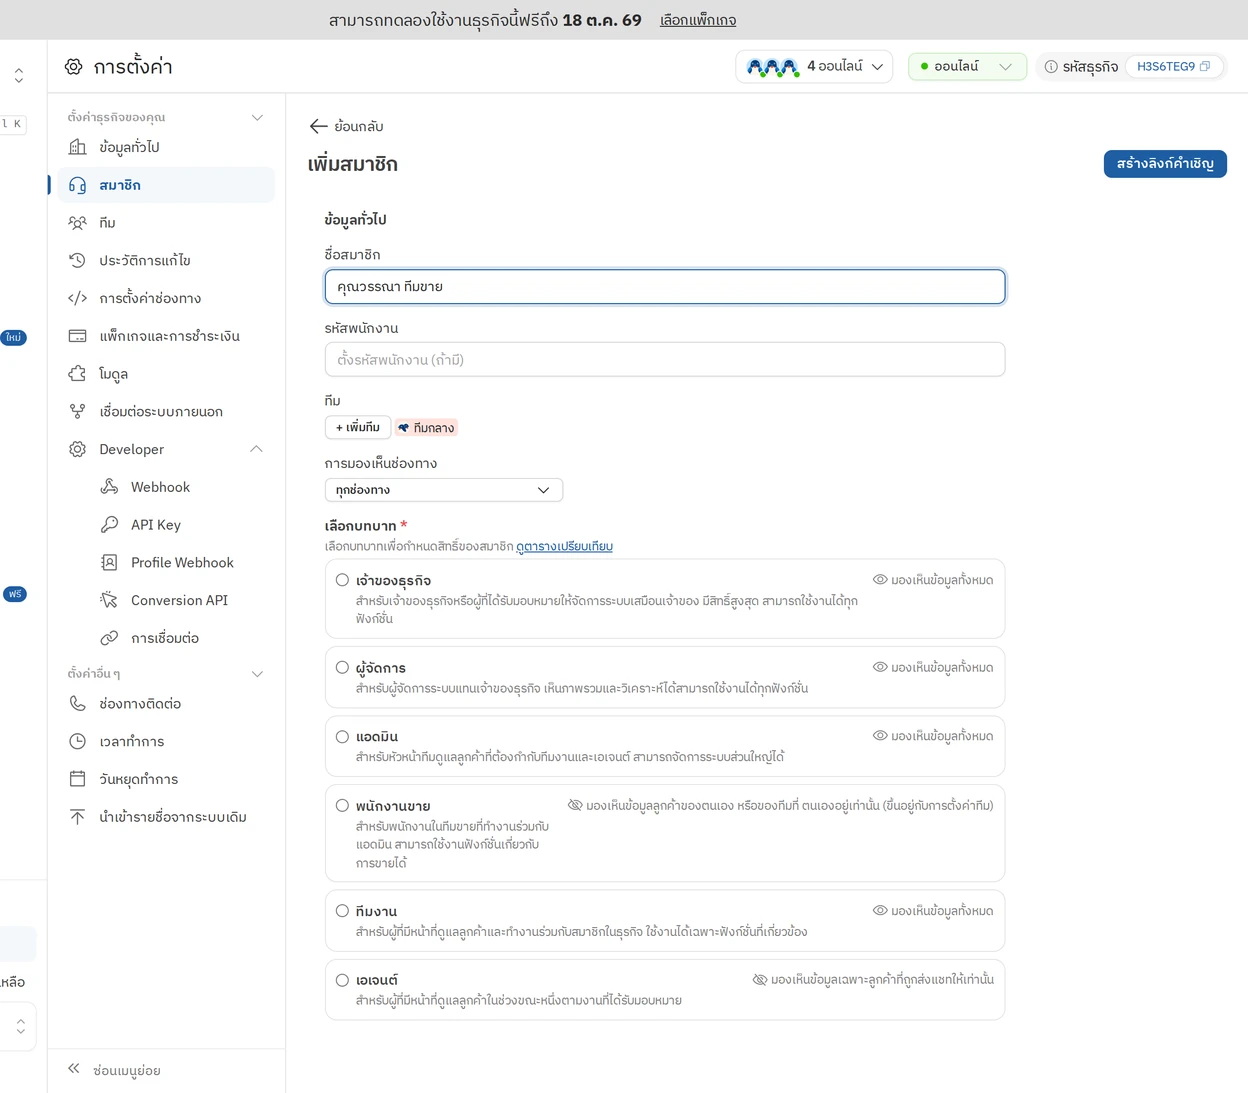Screen dimensions: 1248x1093
Task: Click the เลือกแพ็กเกจ link in top banner
Action: (698, 20)
